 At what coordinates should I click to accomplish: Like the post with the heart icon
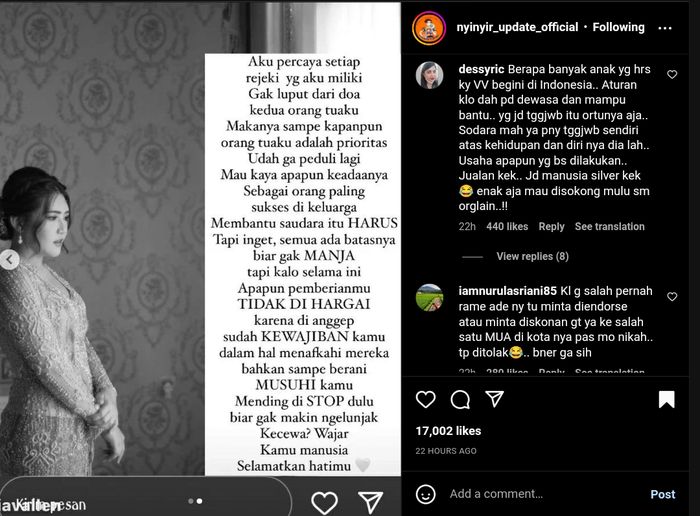tap(425, 399)
